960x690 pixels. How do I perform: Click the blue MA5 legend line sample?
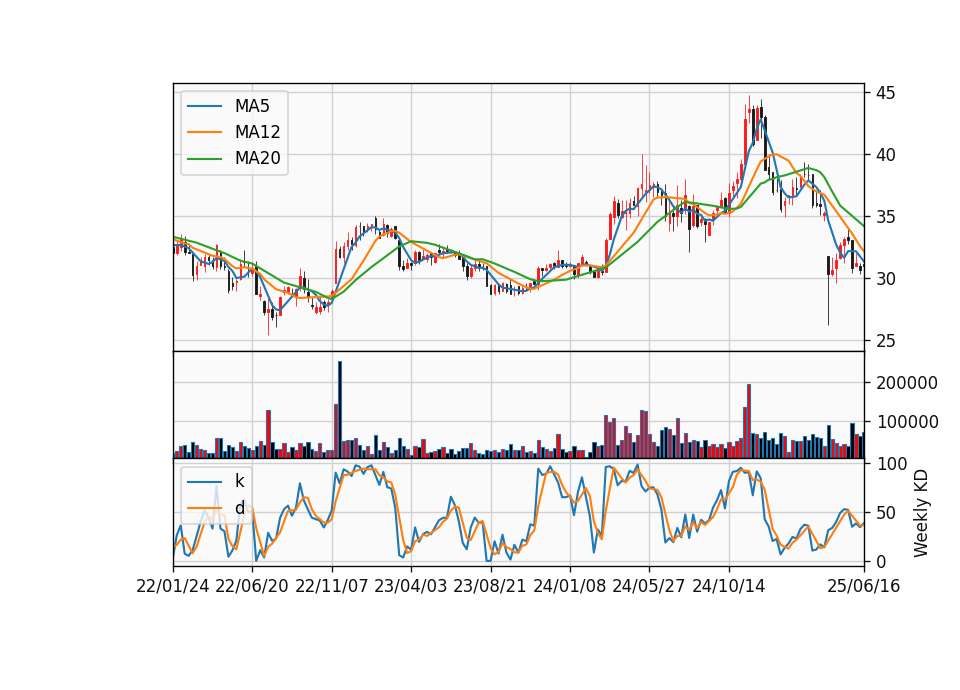(204, 106)
